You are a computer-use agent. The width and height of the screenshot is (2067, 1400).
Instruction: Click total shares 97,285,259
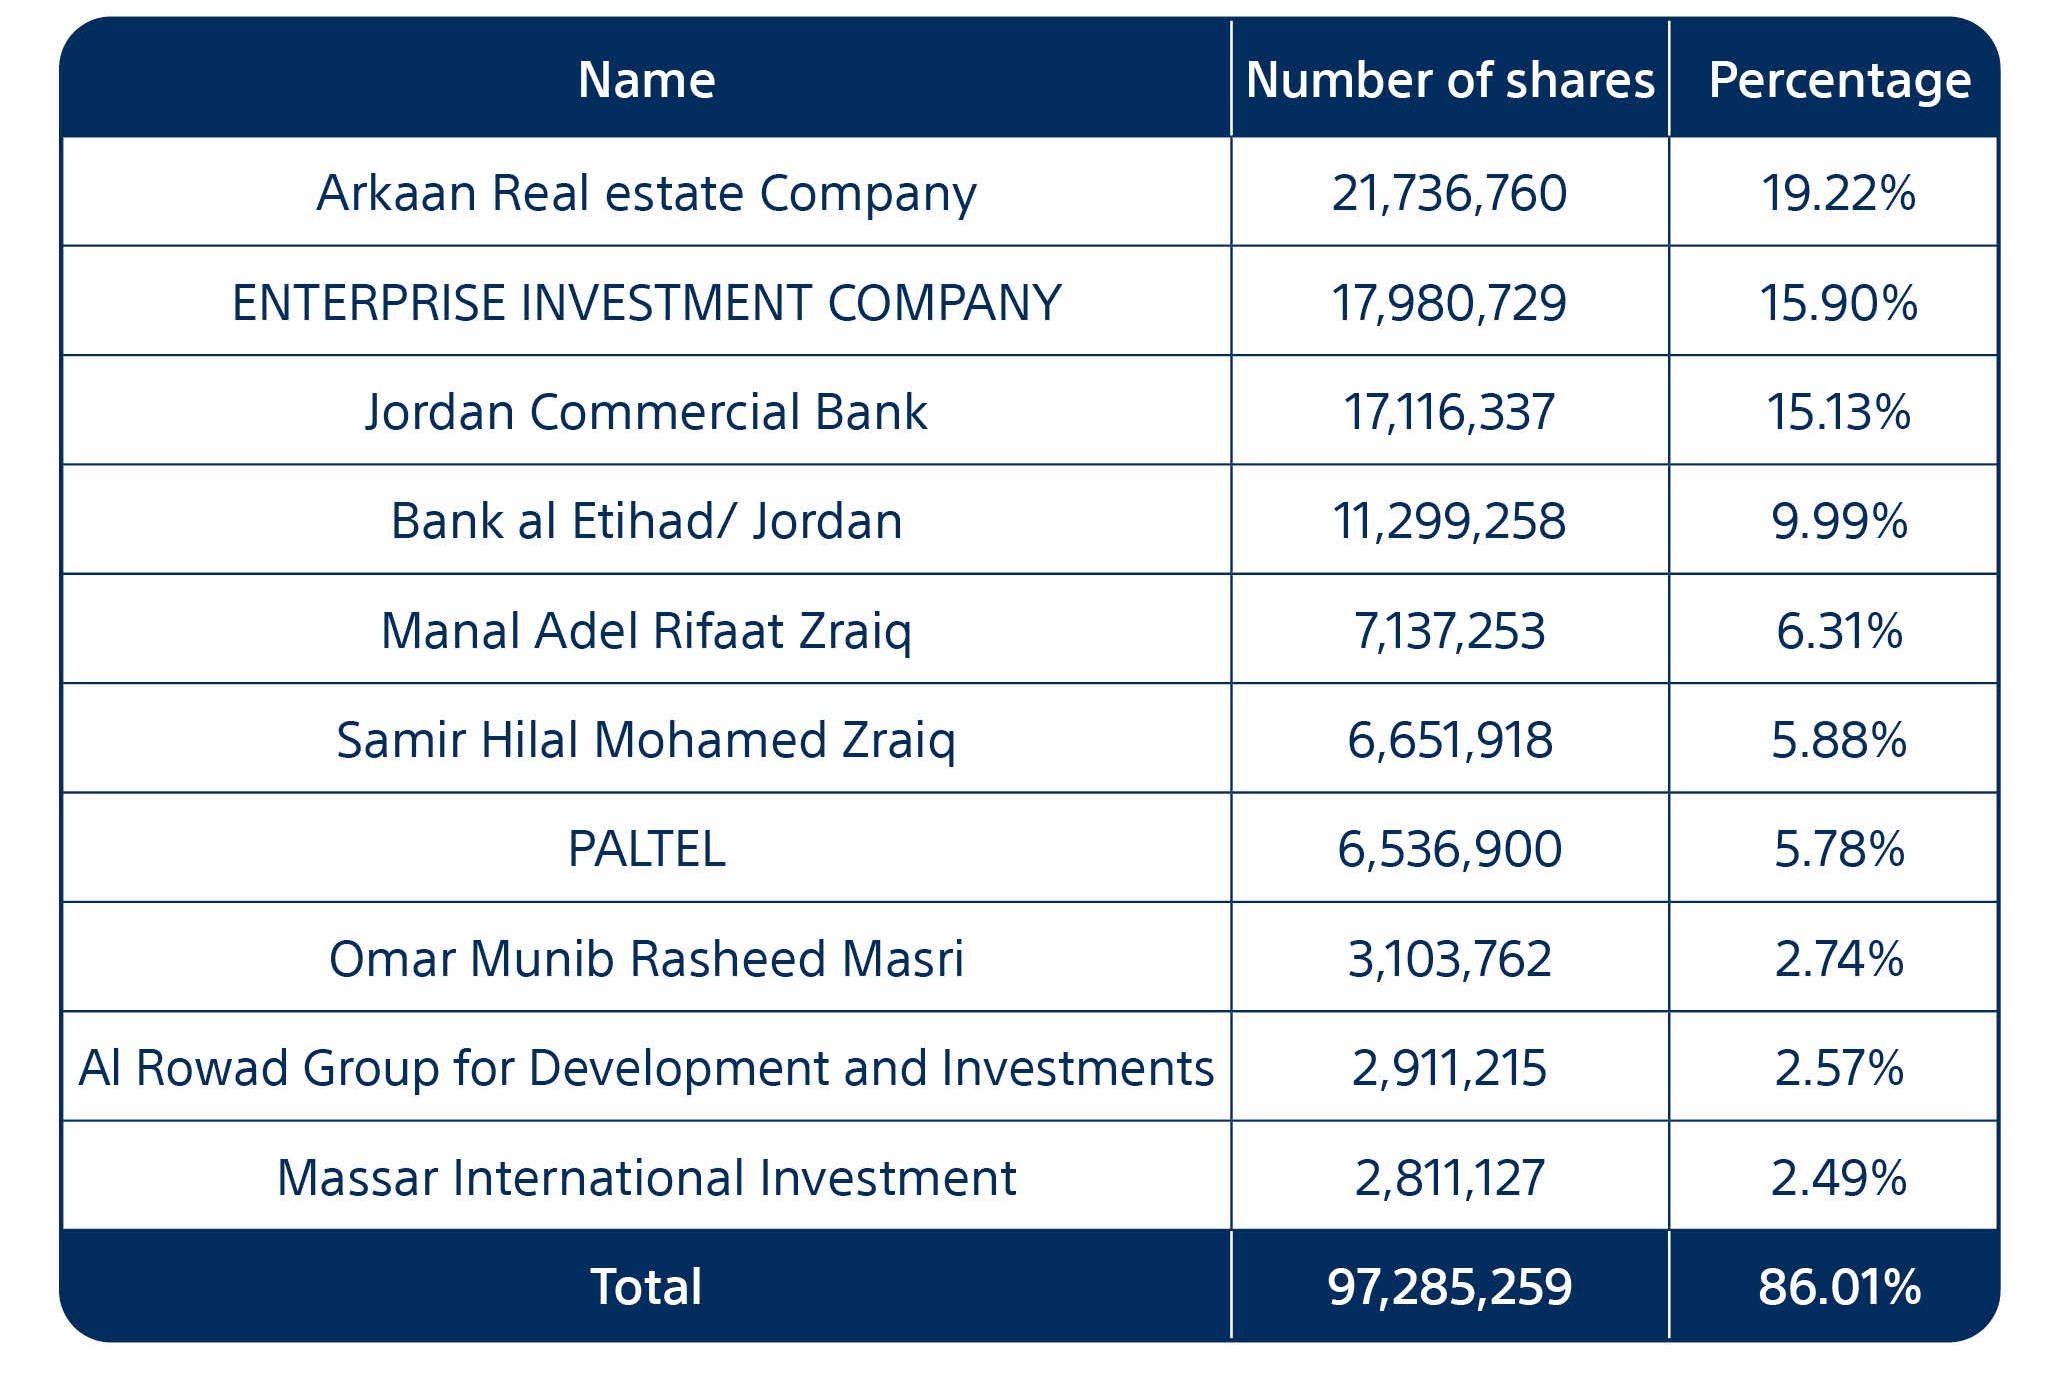(1449, 1286)
